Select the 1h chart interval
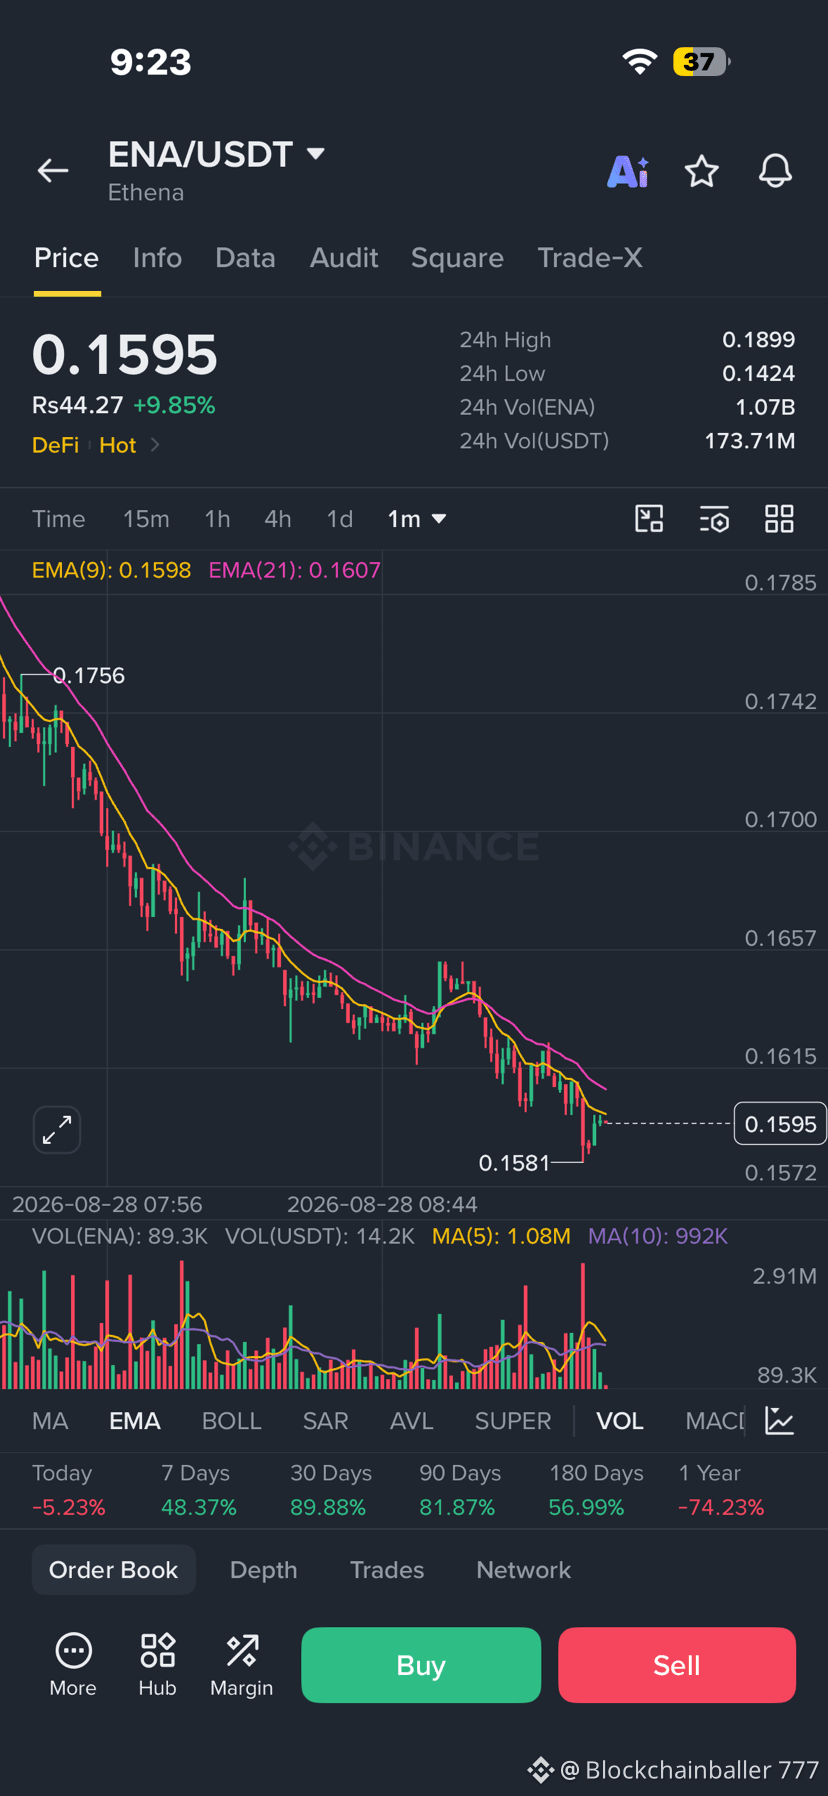Screen dimensions: 828x1796 [217, 519]
